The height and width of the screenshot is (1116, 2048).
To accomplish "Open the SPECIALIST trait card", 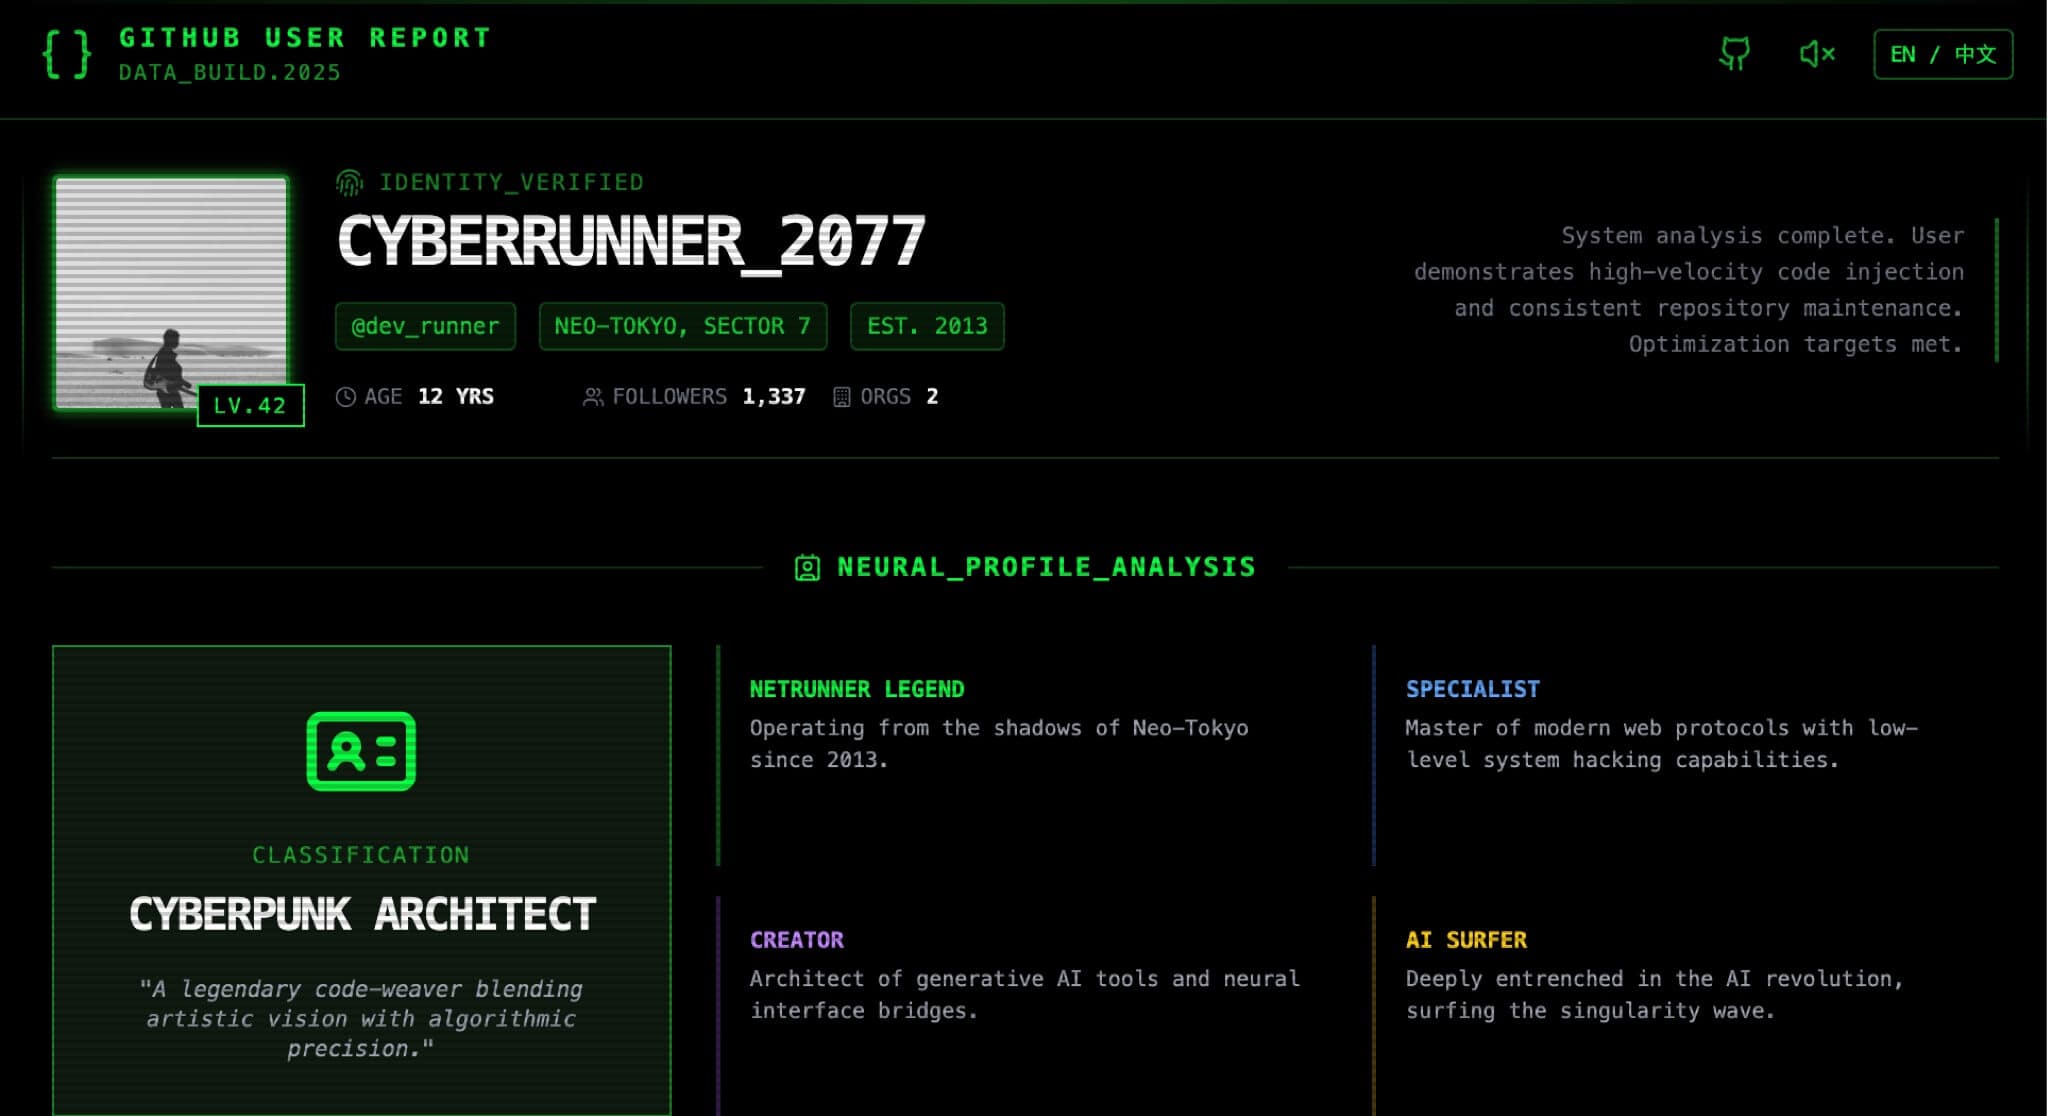I will [1472, 688].
